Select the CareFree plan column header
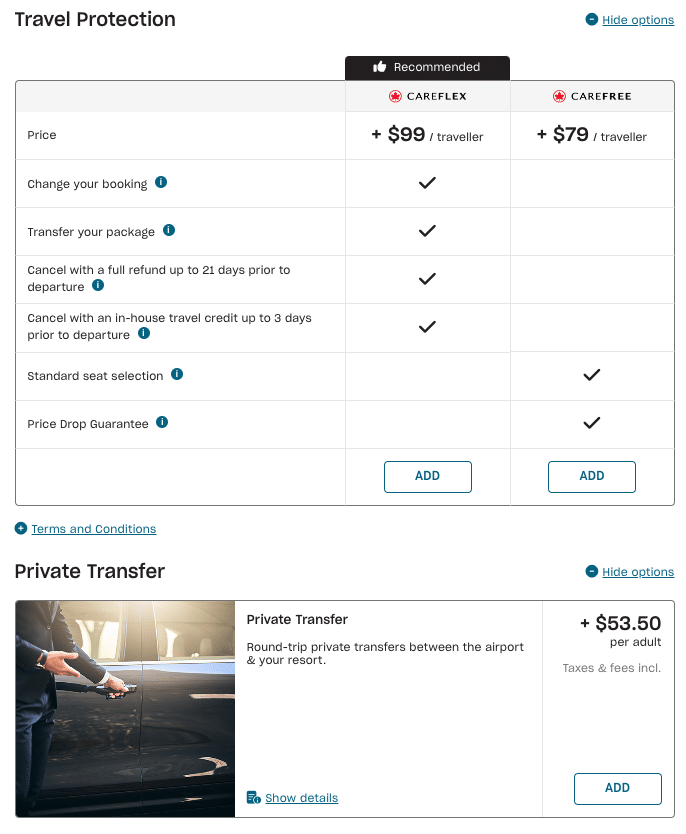Image resolution: width=686 pixels, height=834 pixels. [x=592, y=97]
